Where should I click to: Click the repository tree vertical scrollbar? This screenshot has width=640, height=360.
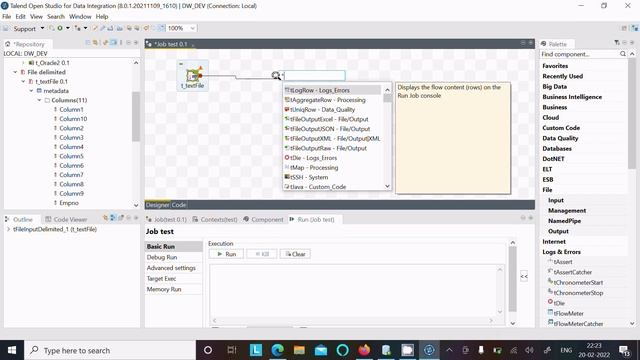pos(136,116)
